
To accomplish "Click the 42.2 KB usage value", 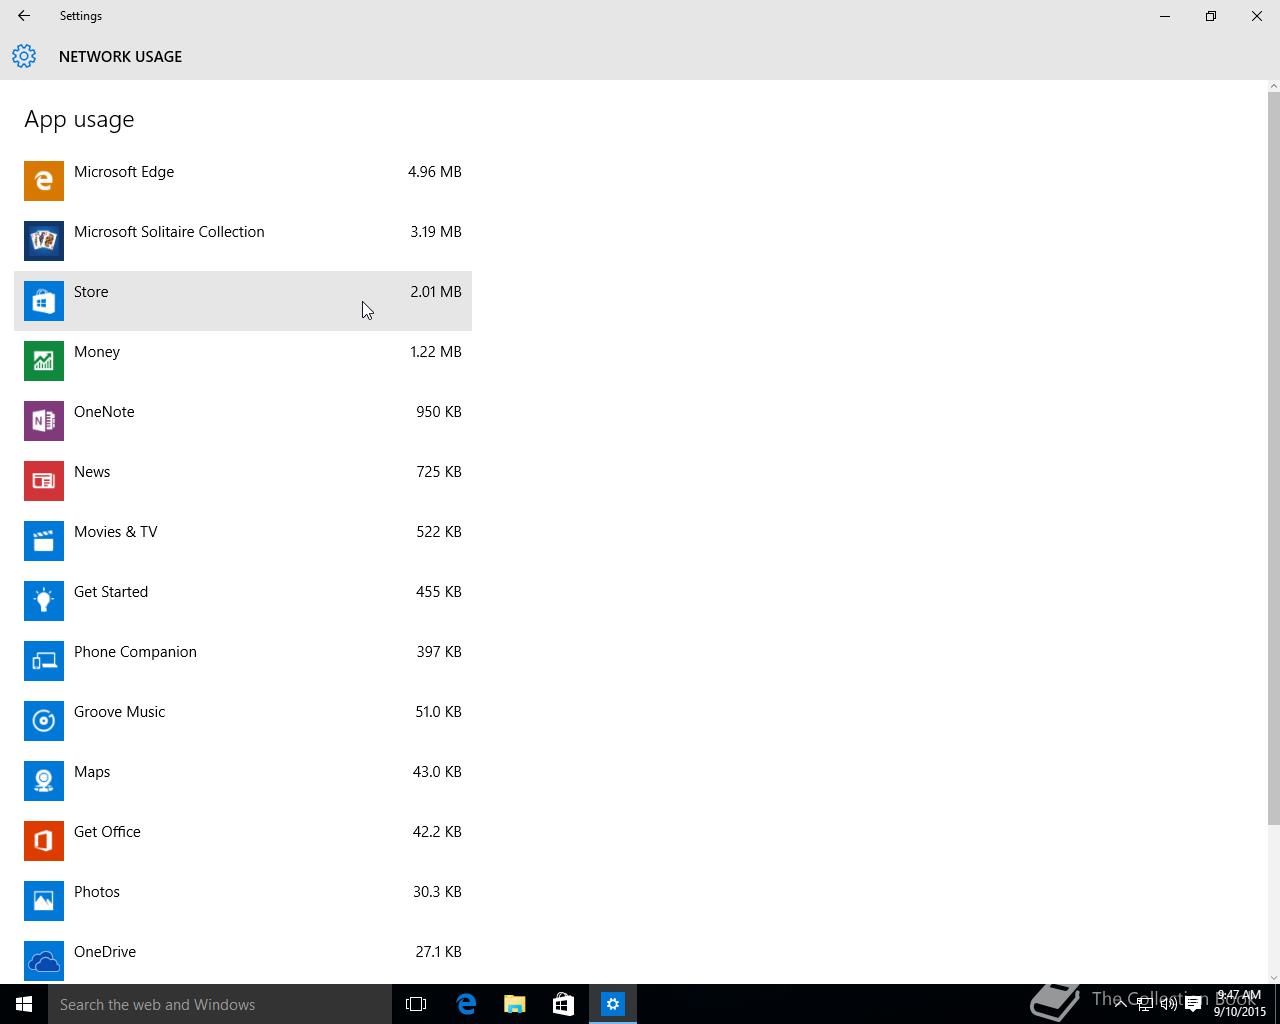I will [437, 832].
